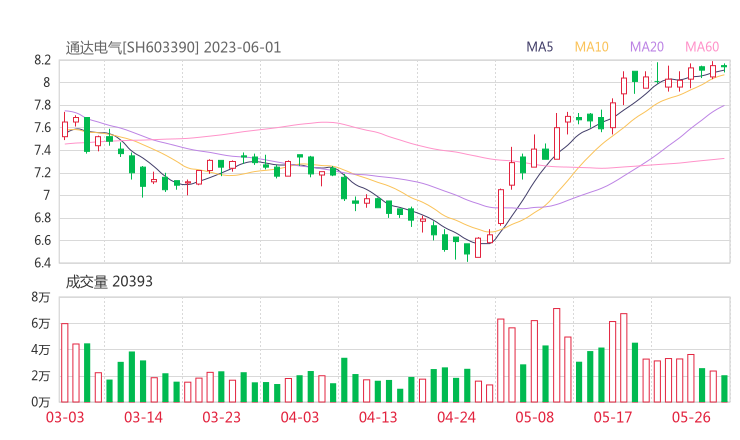Click the 8万 volume axis label
The width and height of the screenshot is (740, 440).
coord(41,297)
